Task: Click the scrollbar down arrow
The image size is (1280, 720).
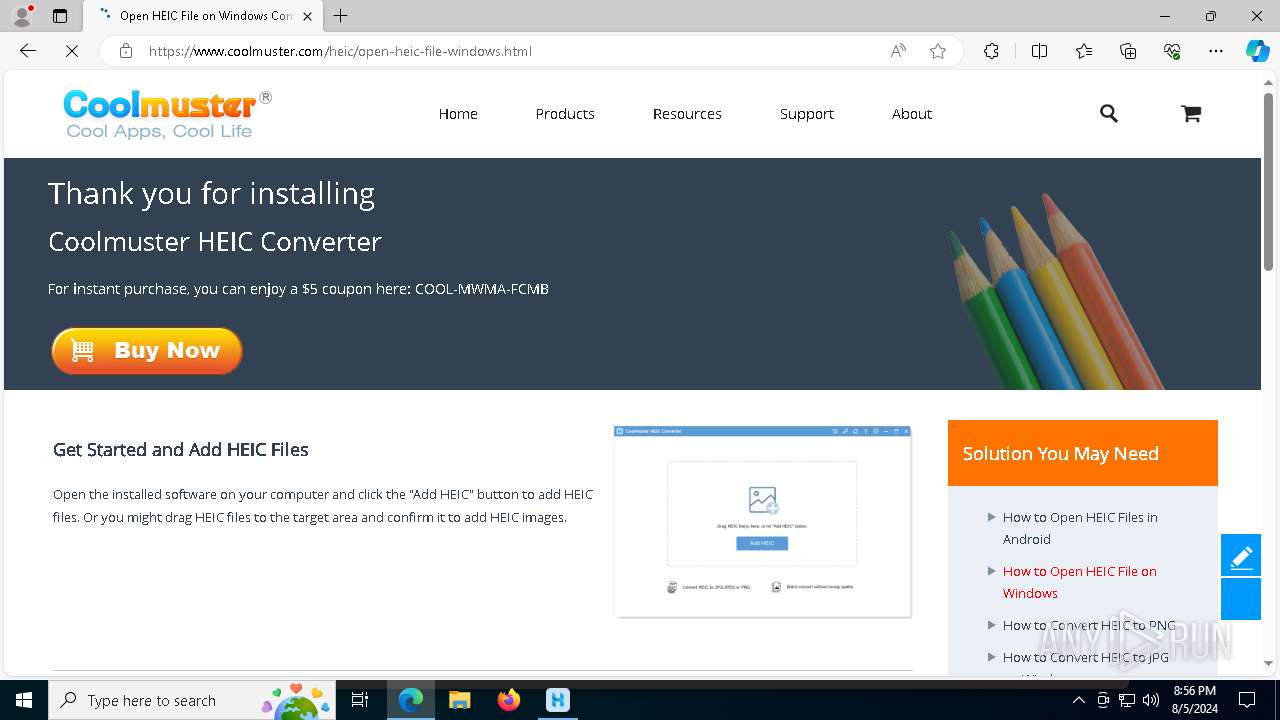Action: click(1269, 663)
